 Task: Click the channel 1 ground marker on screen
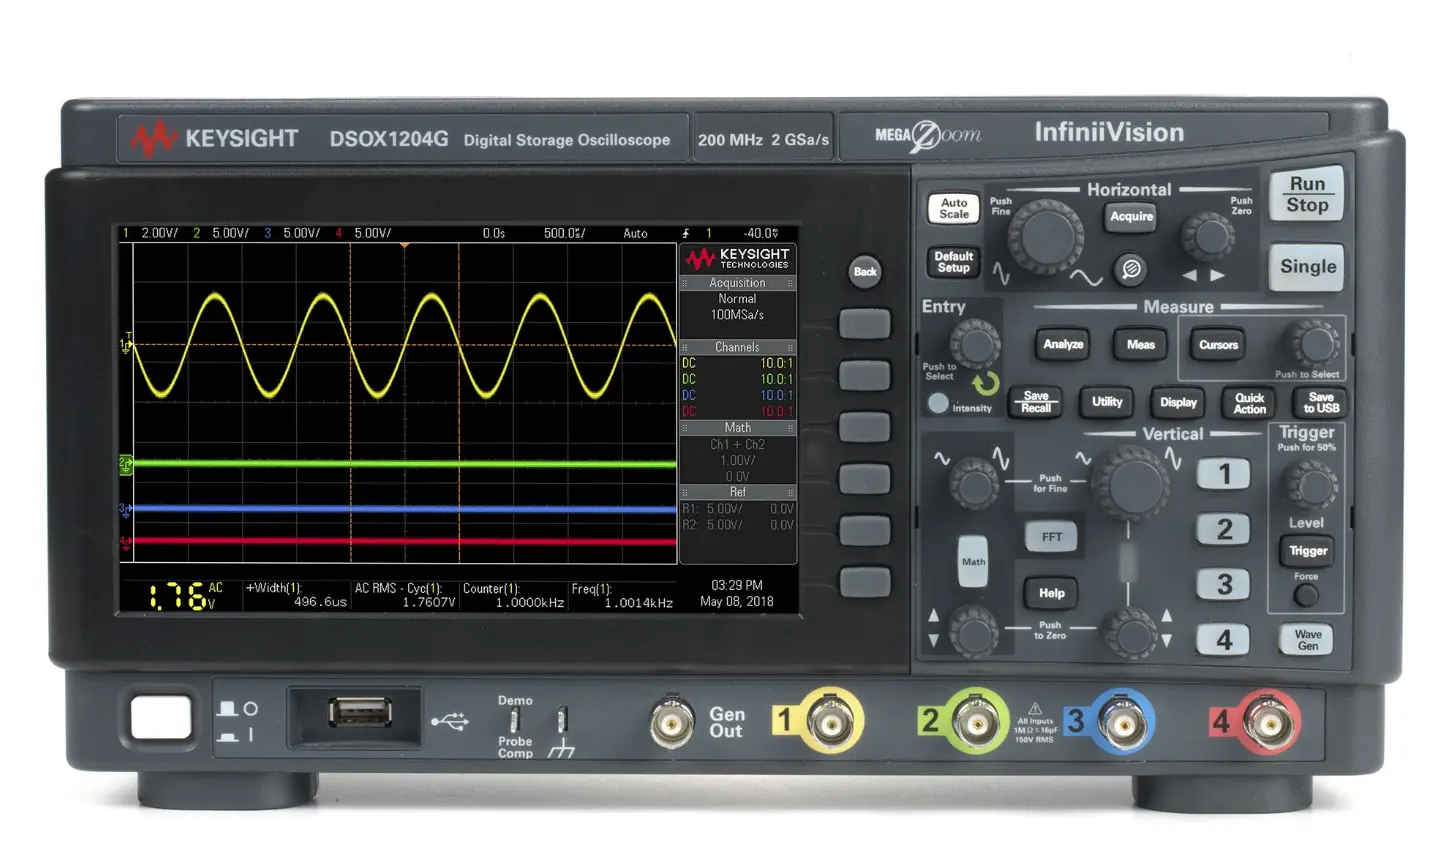click(x=126, y=344)
